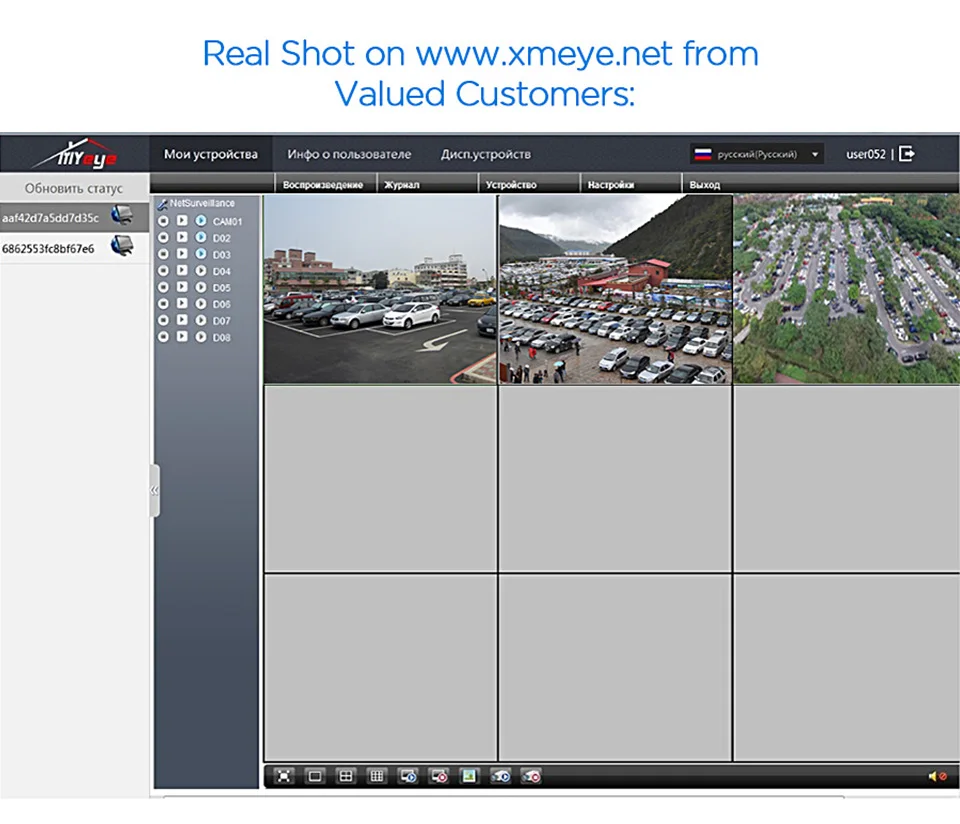The width and height of the screenshot is (960, 824).
Task: Click the square play icon for D02
Action: [x=182, y=237]
